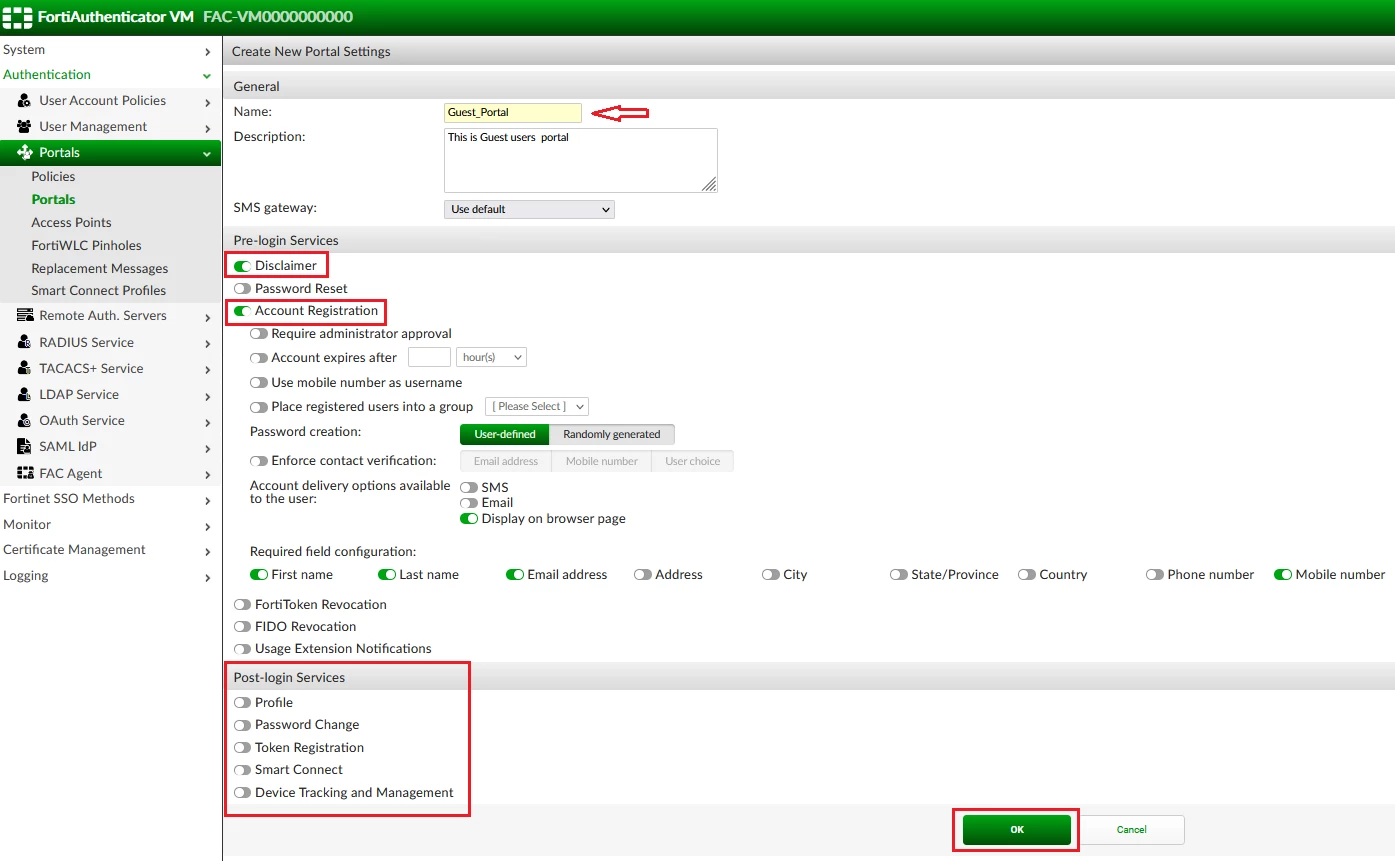1395x861 pixels.
Task: Enable Require administrator approval
Action: click(x=258, y=334)
